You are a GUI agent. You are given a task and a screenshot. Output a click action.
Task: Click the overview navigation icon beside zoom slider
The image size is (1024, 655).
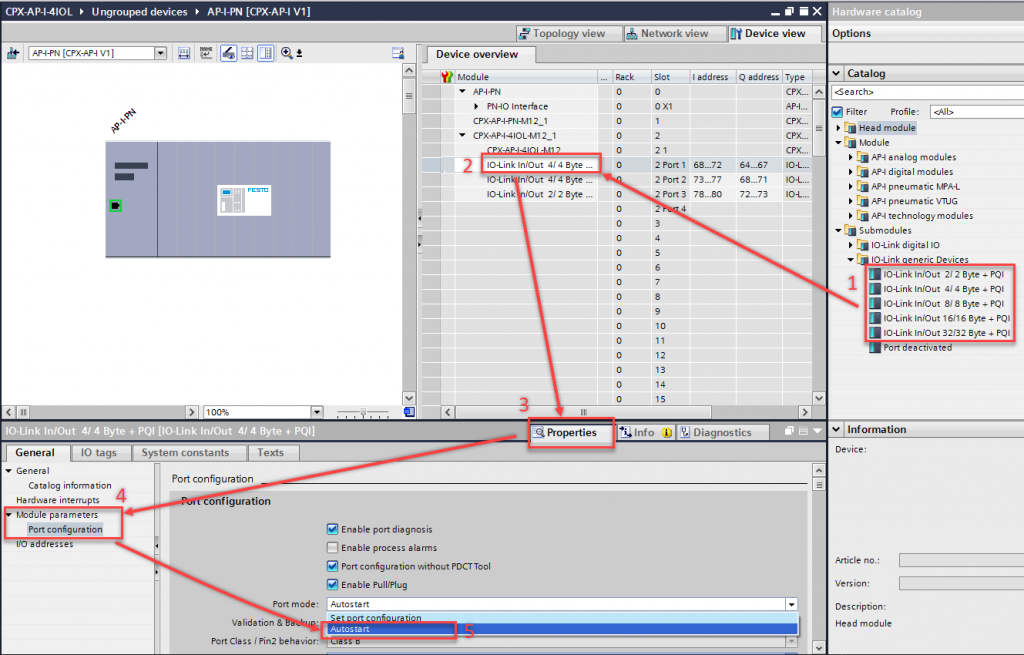[409, 412]
